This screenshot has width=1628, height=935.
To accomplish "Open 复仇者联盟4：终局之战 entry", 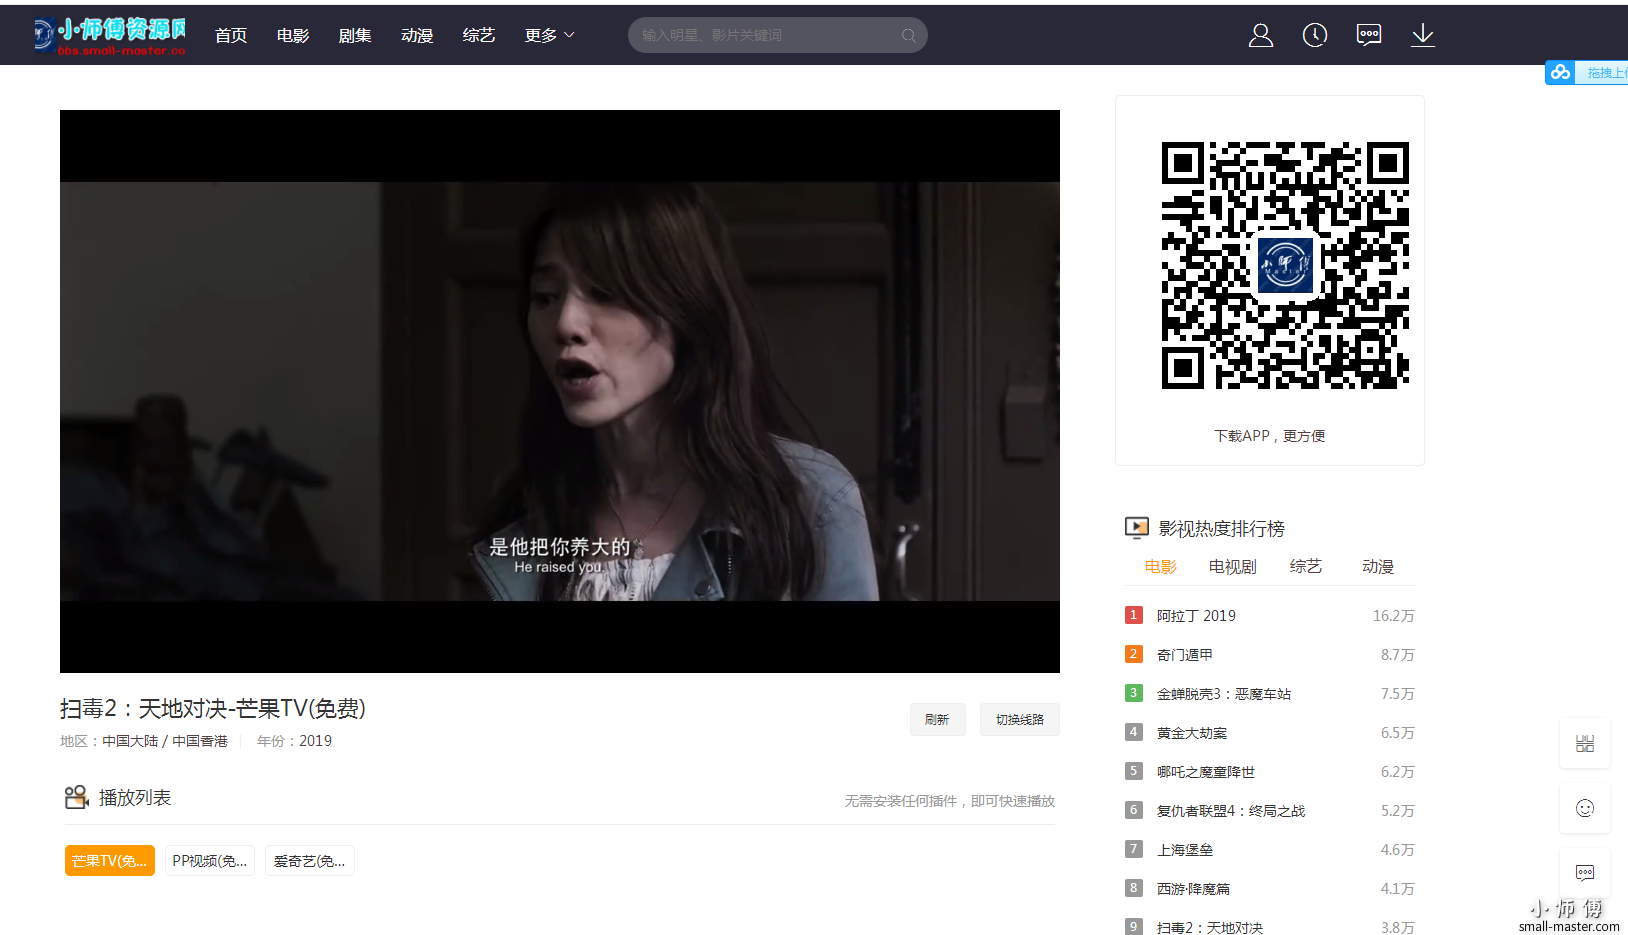I will point(1231,811).
